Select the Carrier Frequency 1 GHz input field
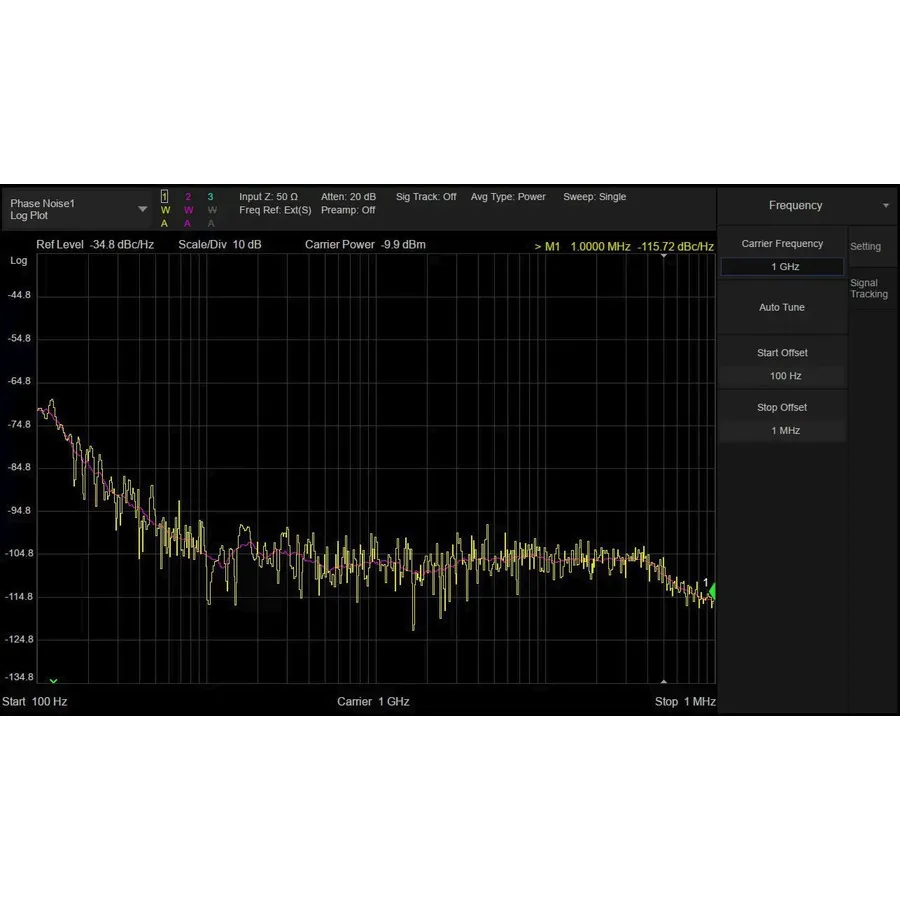 pyautogui.click(x=782, y=266)
